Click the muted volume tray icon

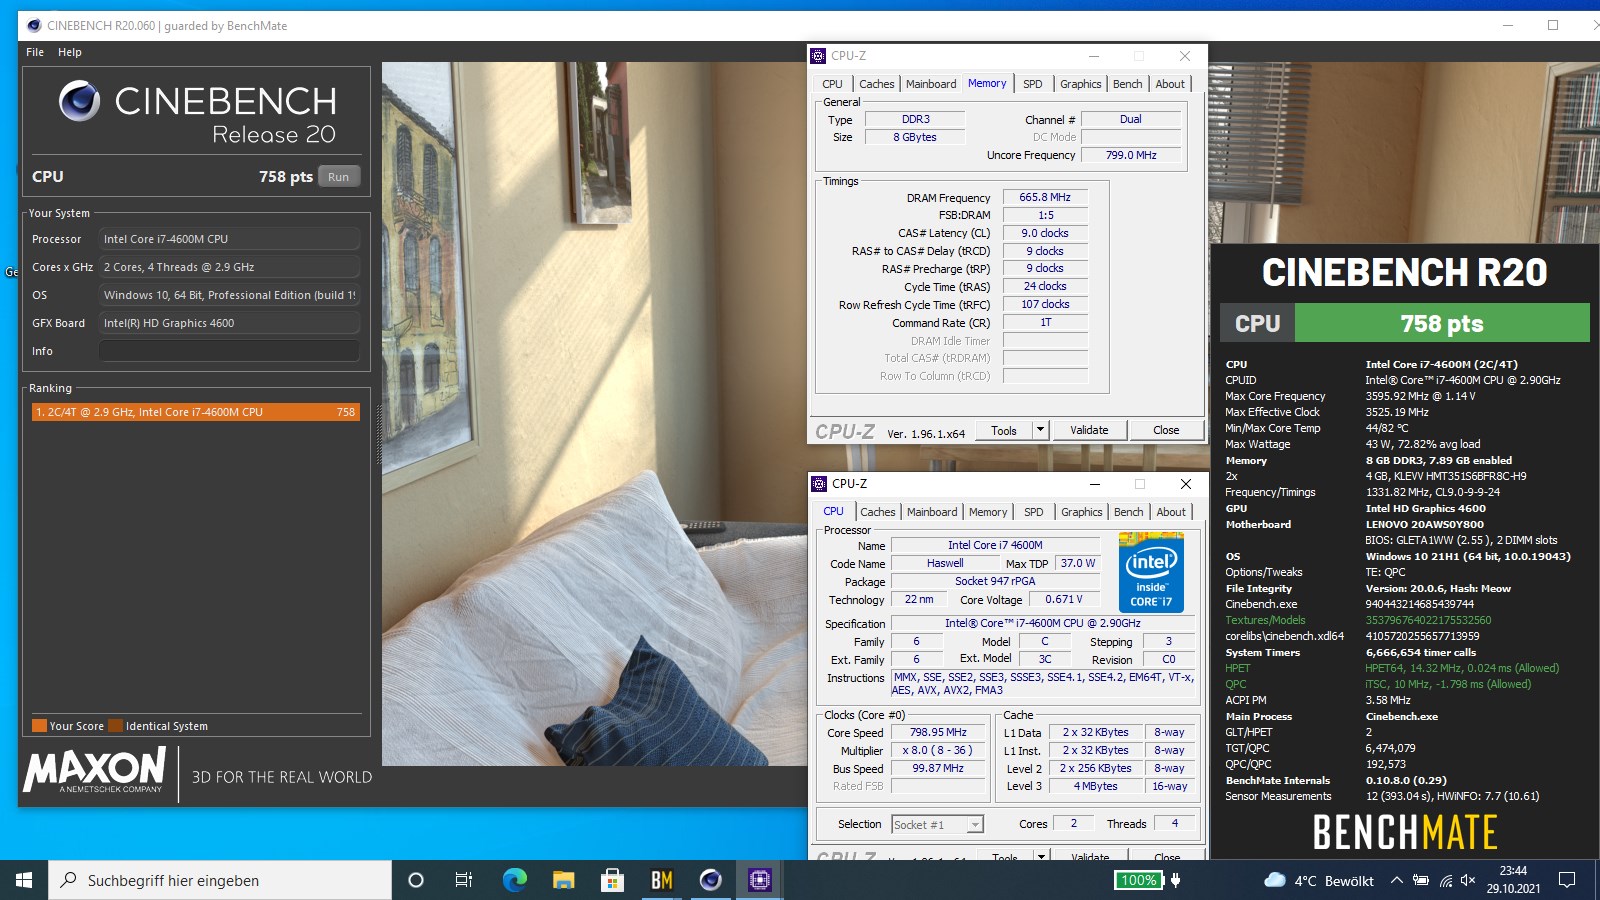pos(1468,880)
